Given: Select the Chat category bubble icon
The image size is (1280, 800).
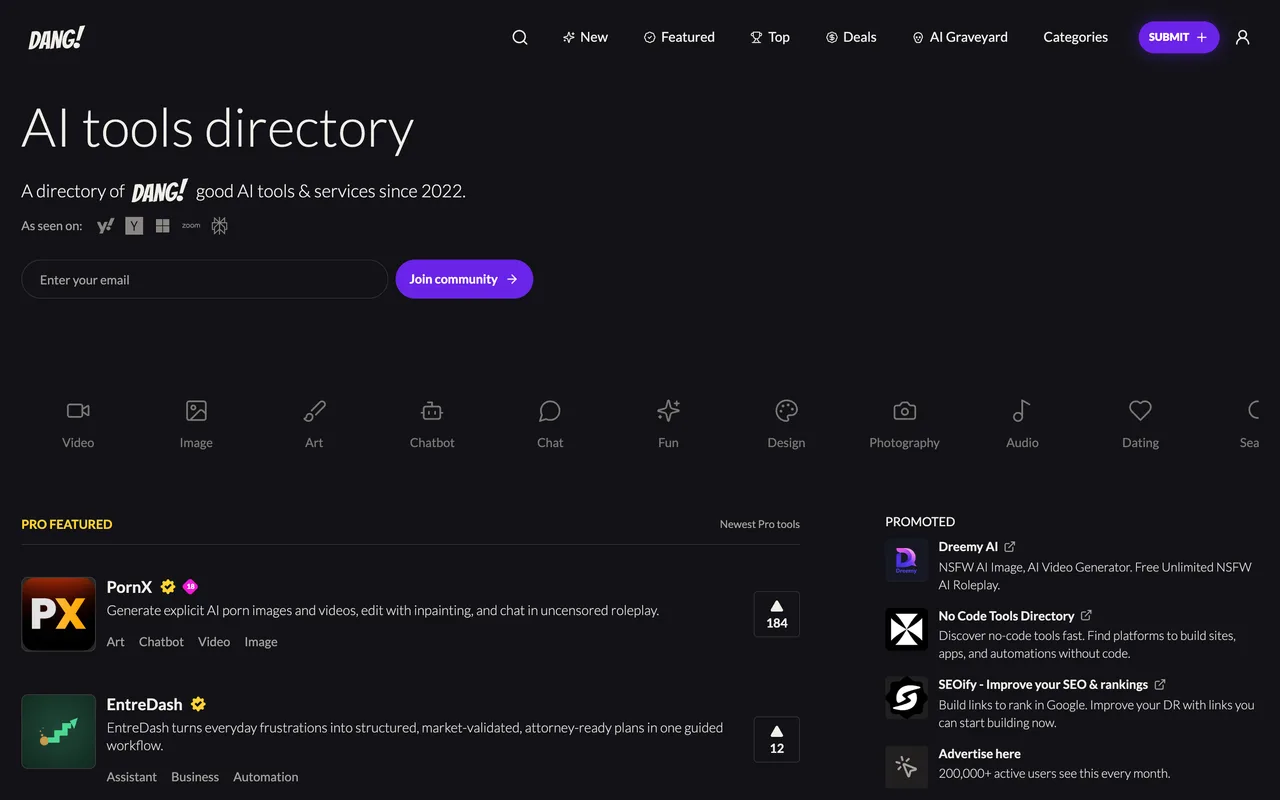Looking at the screenshot, I should [x=550, y=410].
